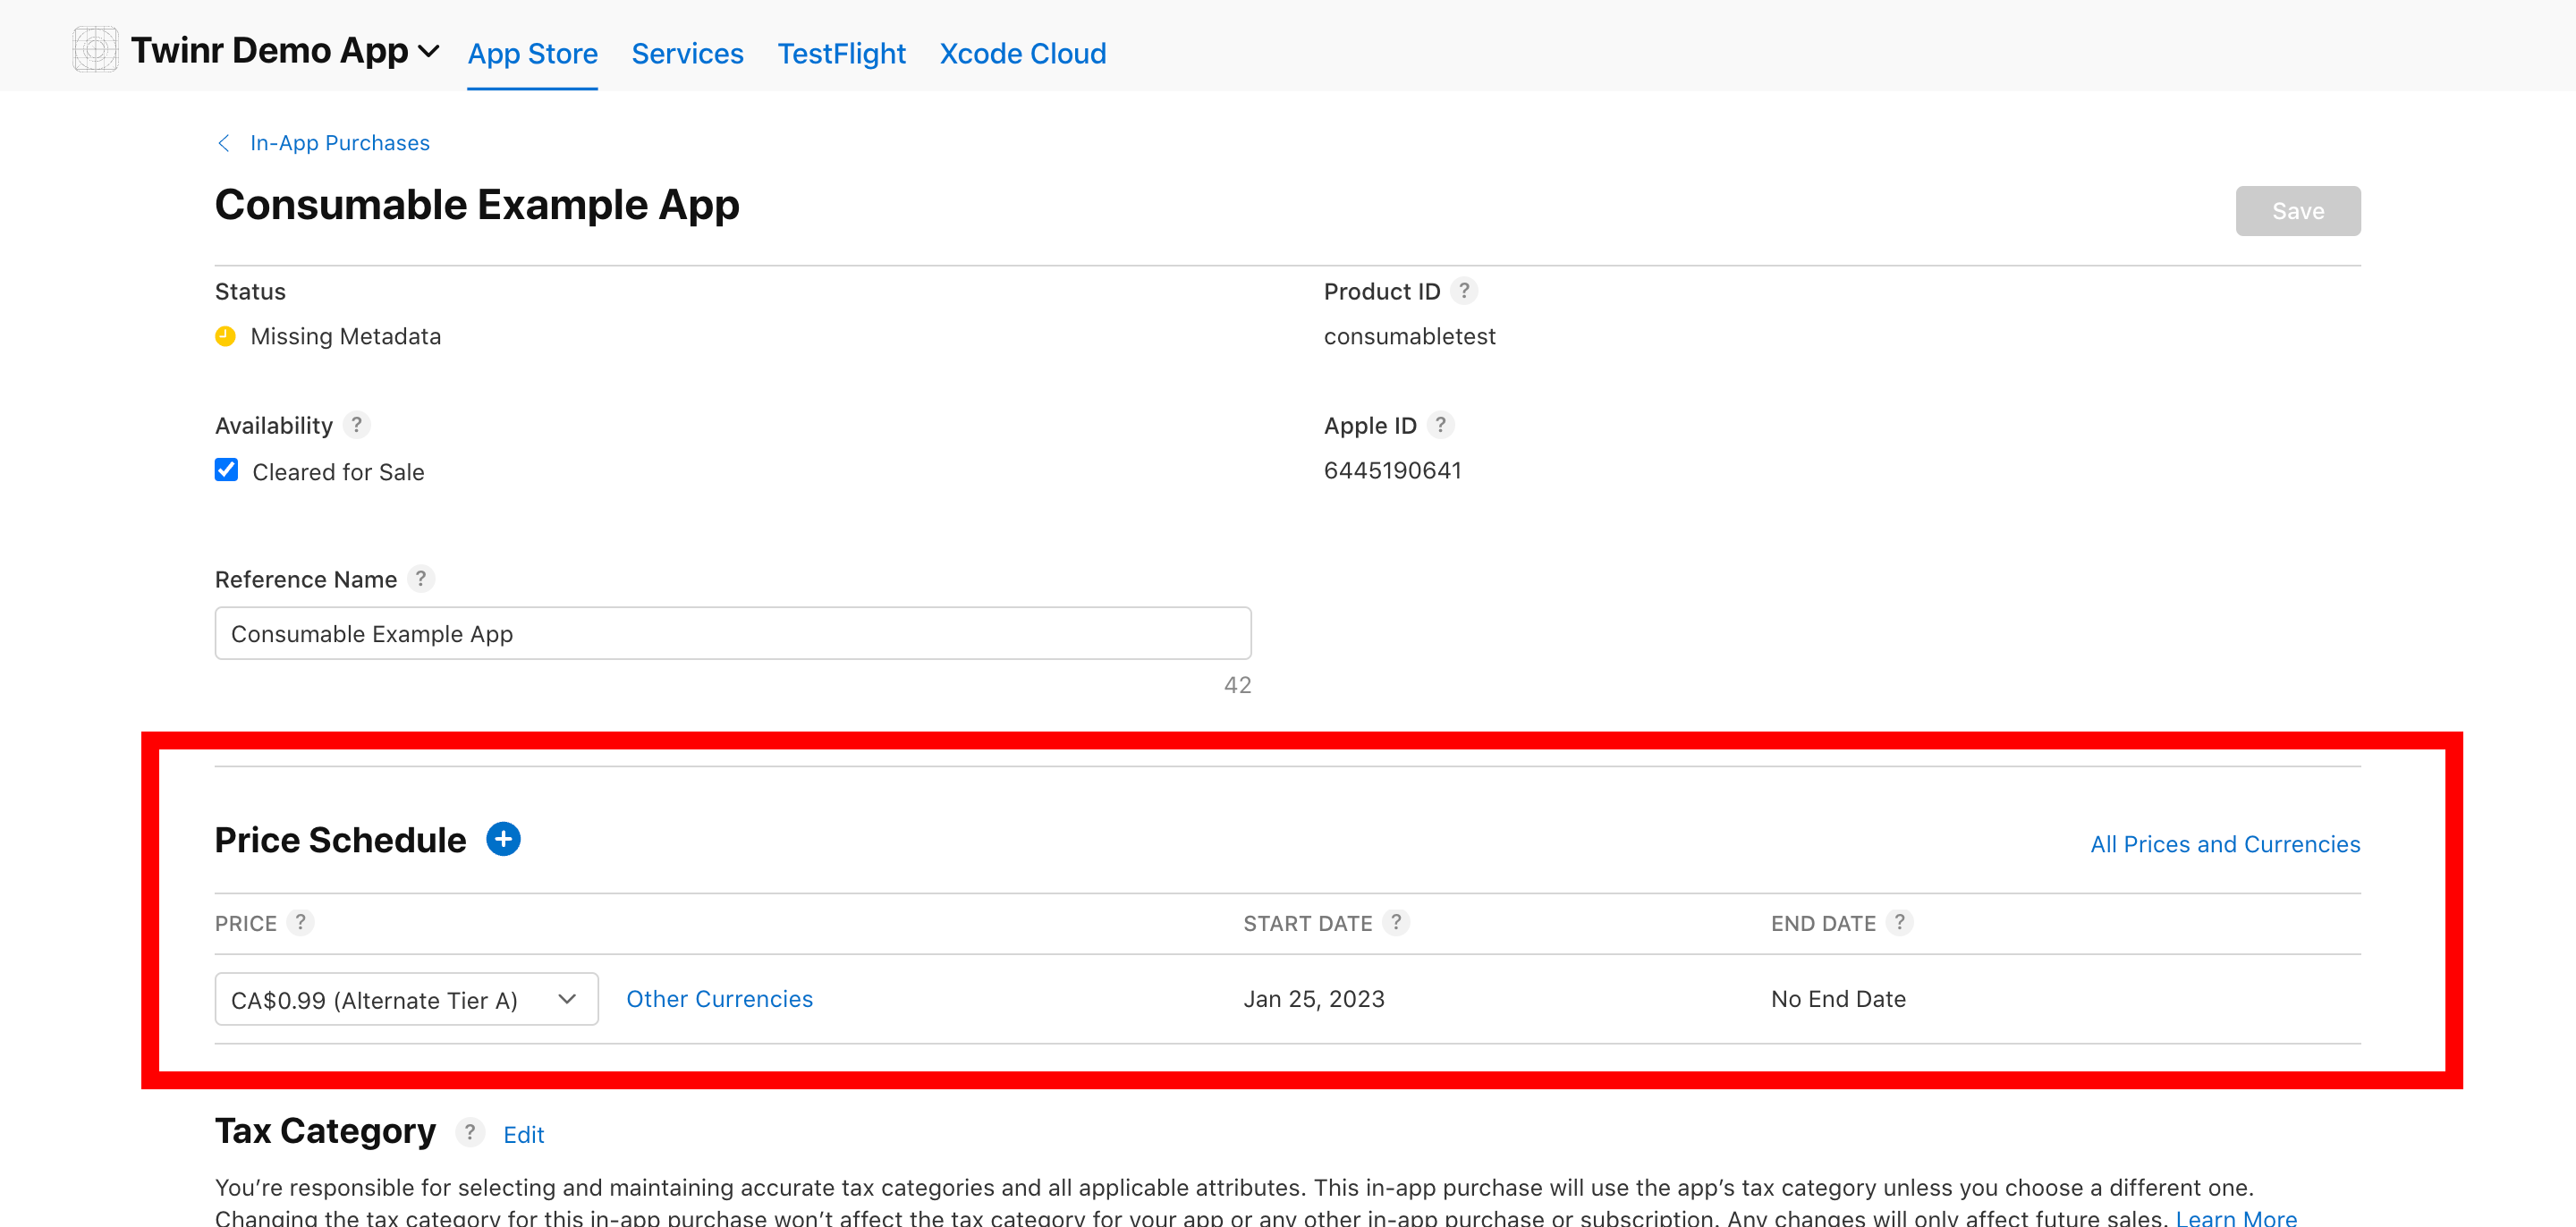Click the blue plus icon beside Price Schedule
The height and width of the screenshot is (1227, 2576).
click(503, 839)
